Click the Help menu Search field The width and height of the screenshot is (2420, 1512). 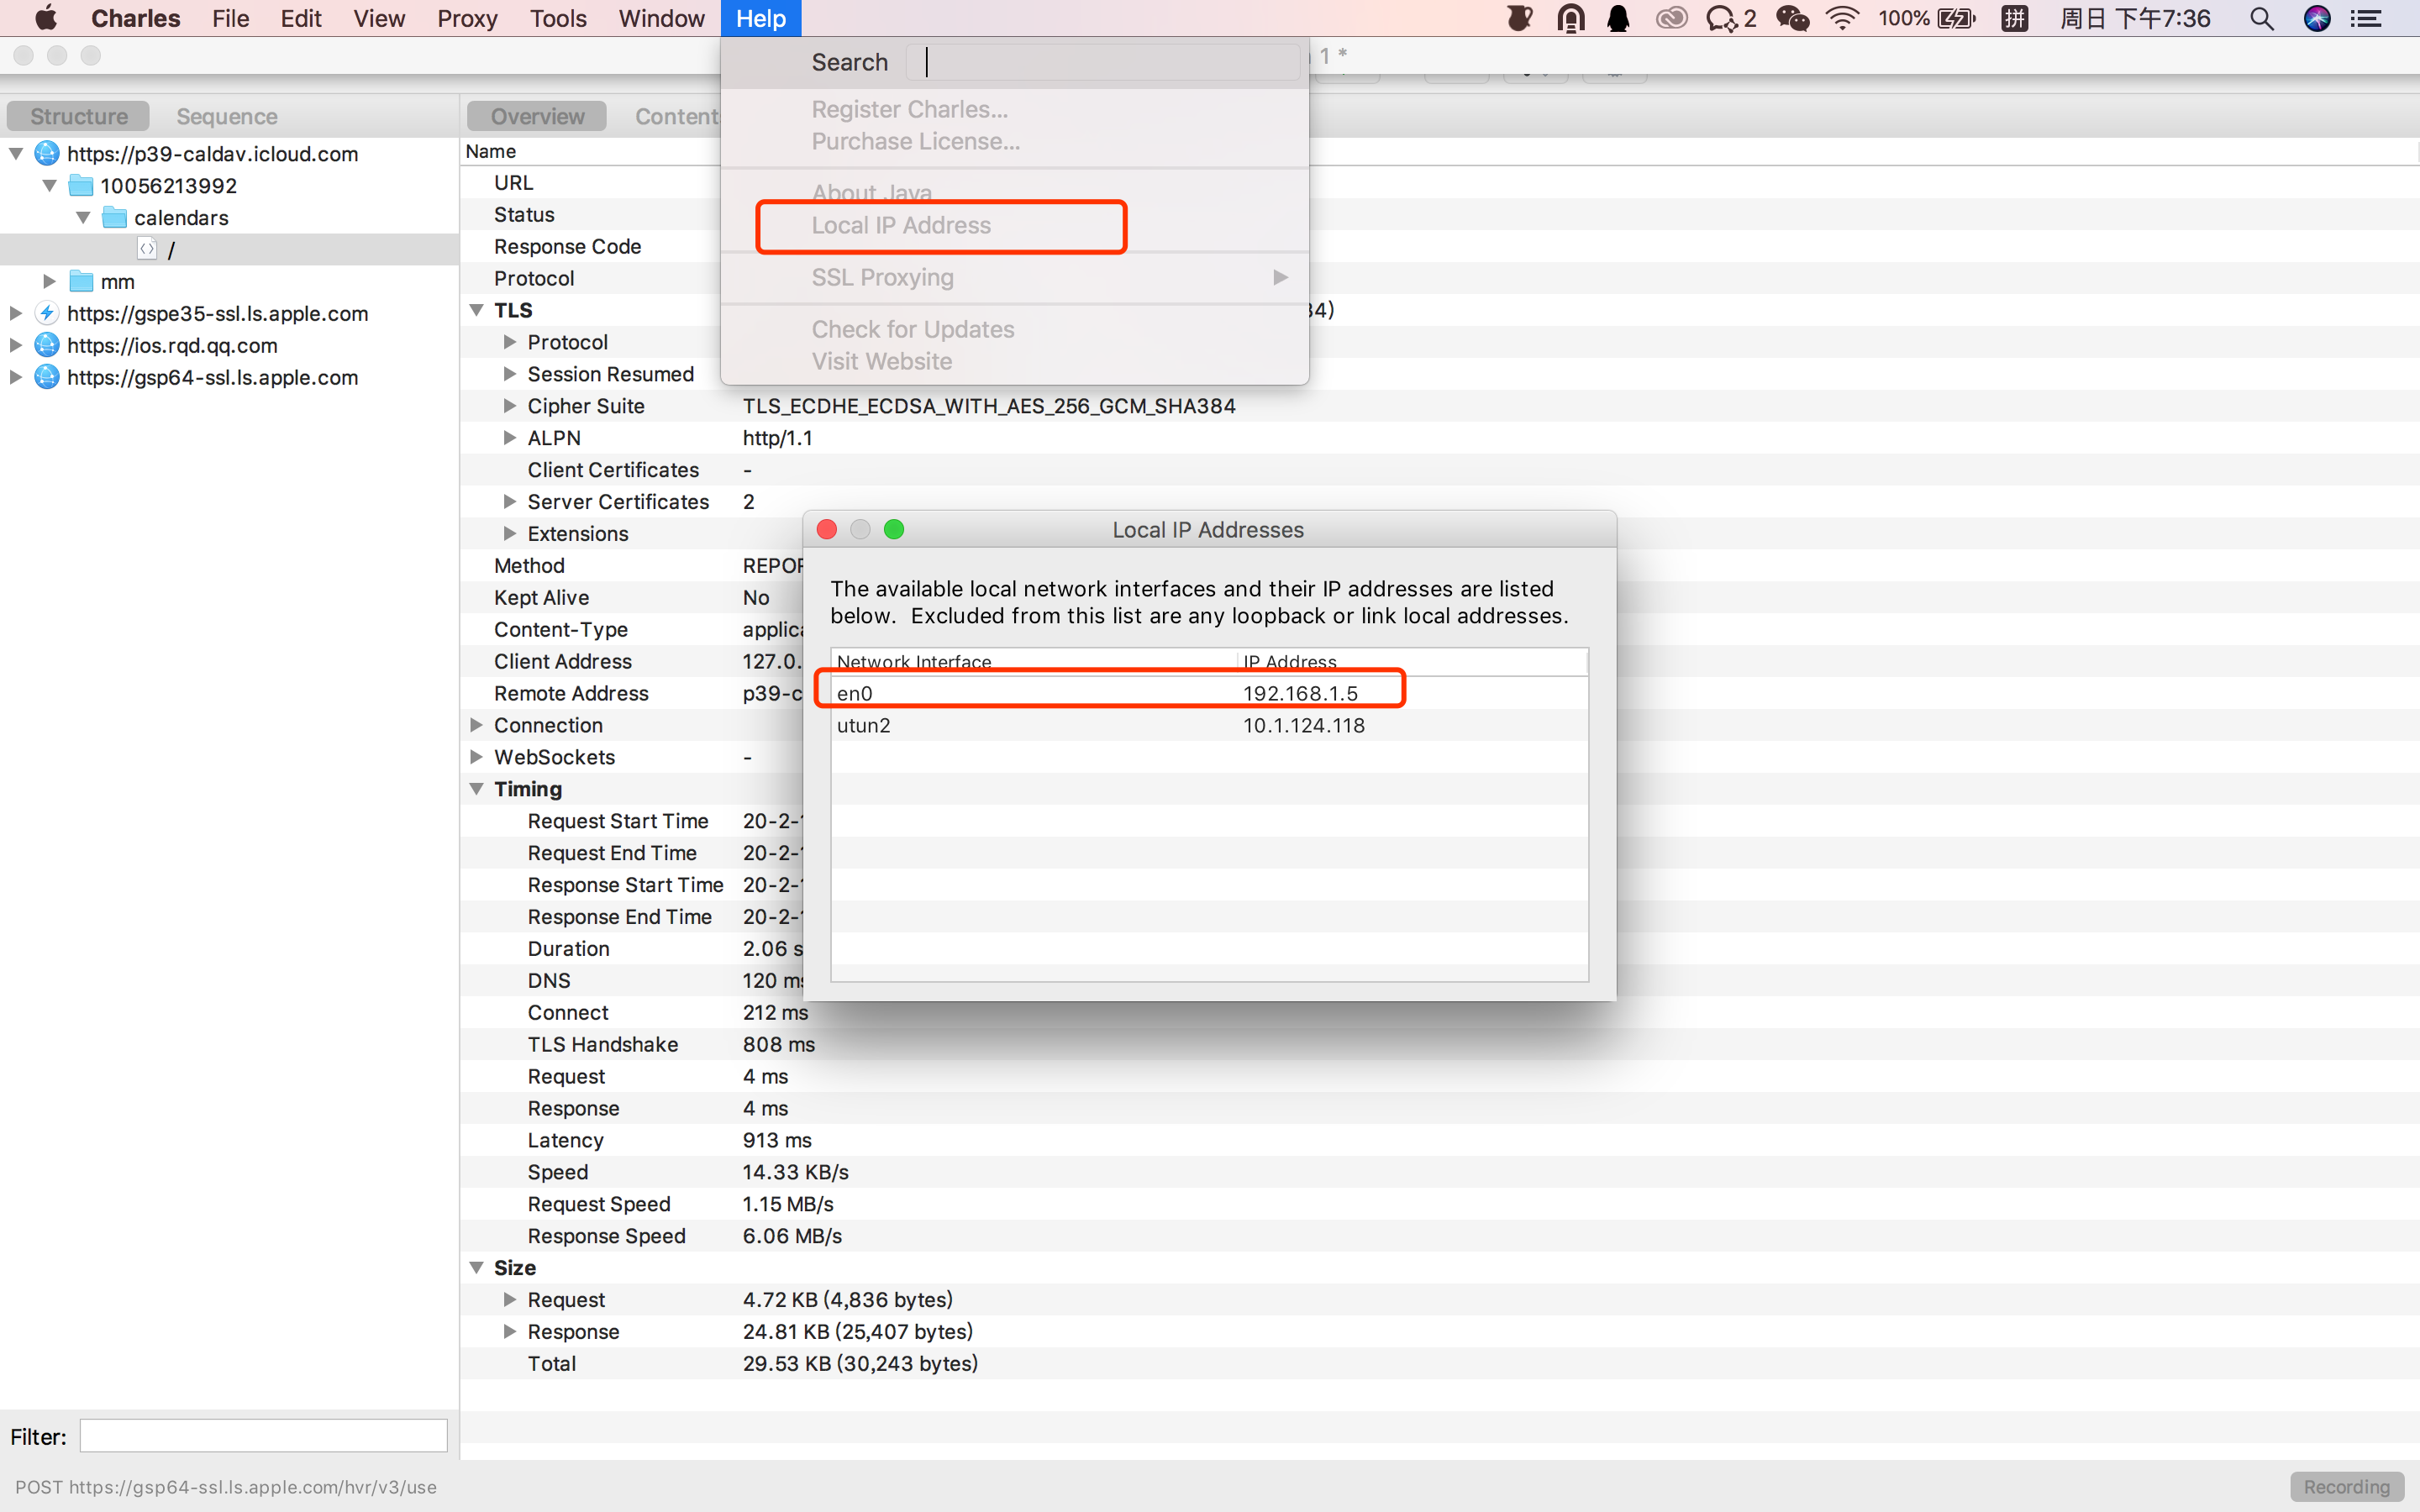(x=1102, y=62)
